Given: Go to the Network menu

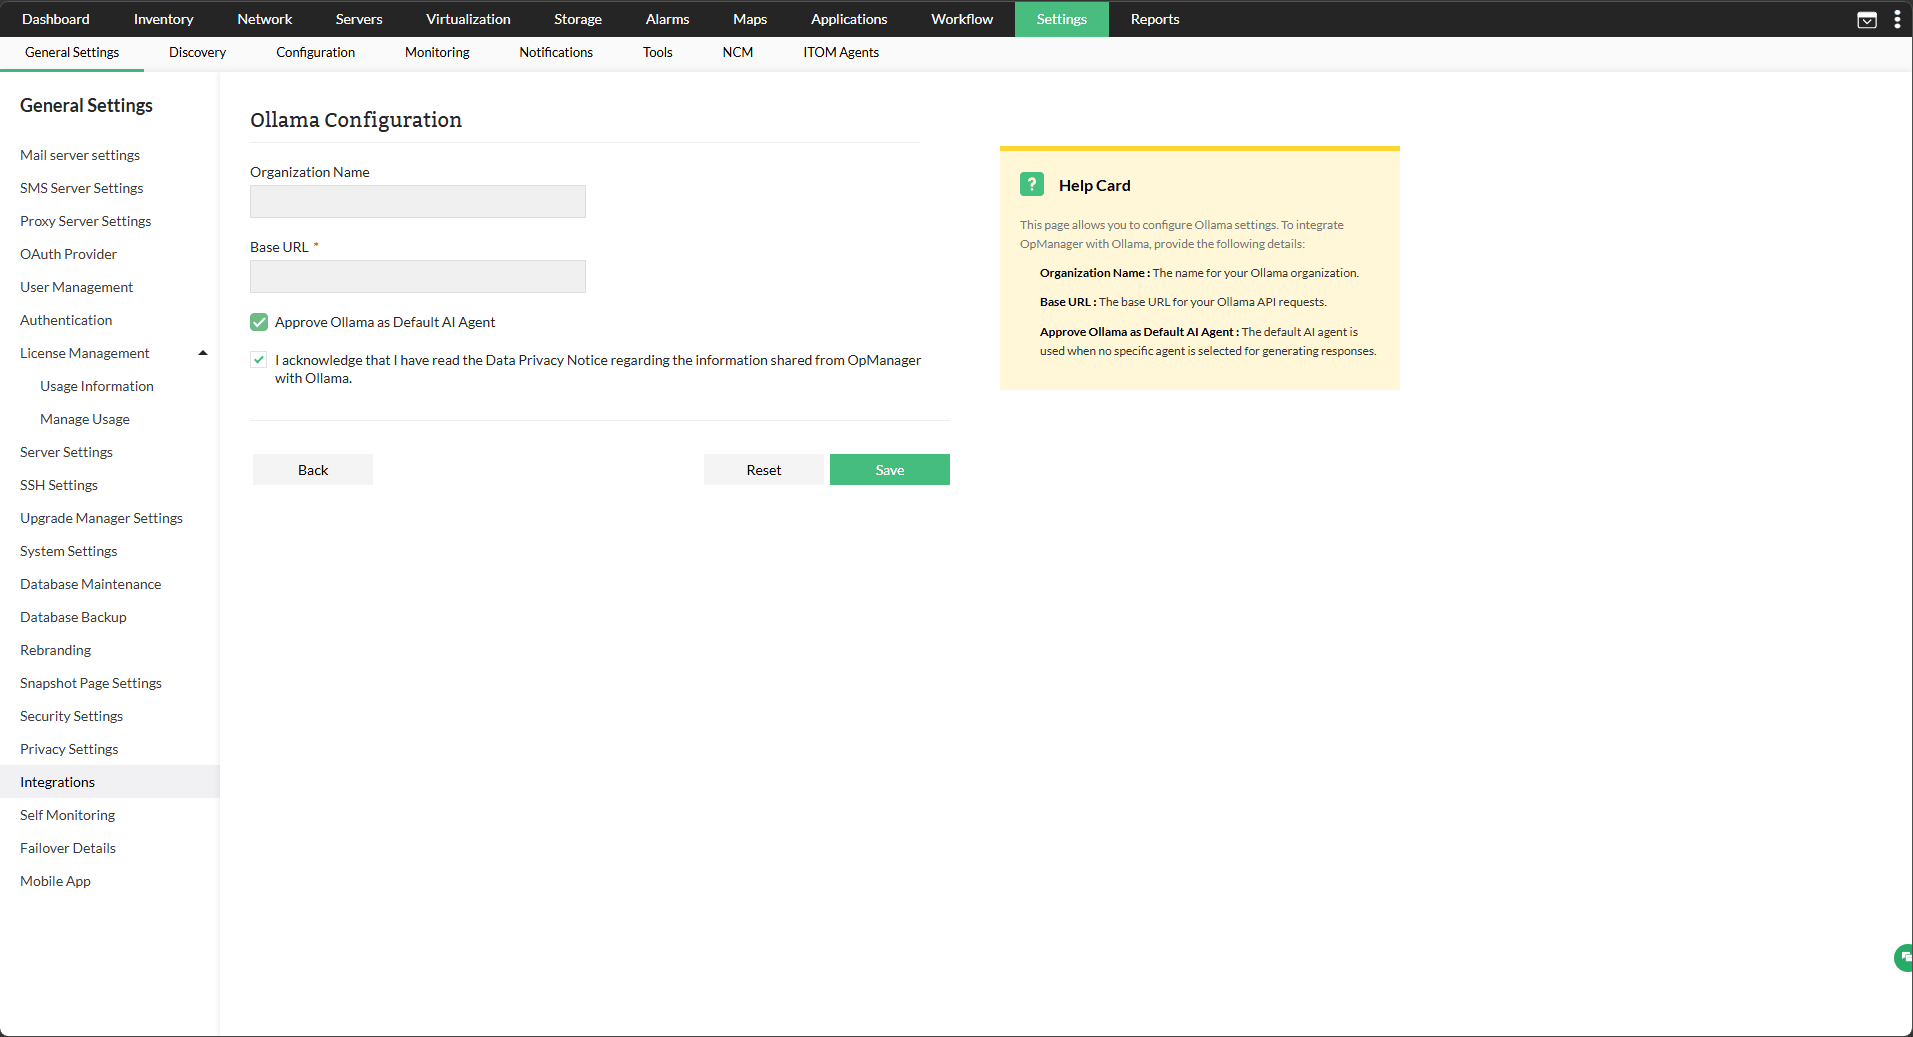Looking at the screenshot, I should (265, 19).
